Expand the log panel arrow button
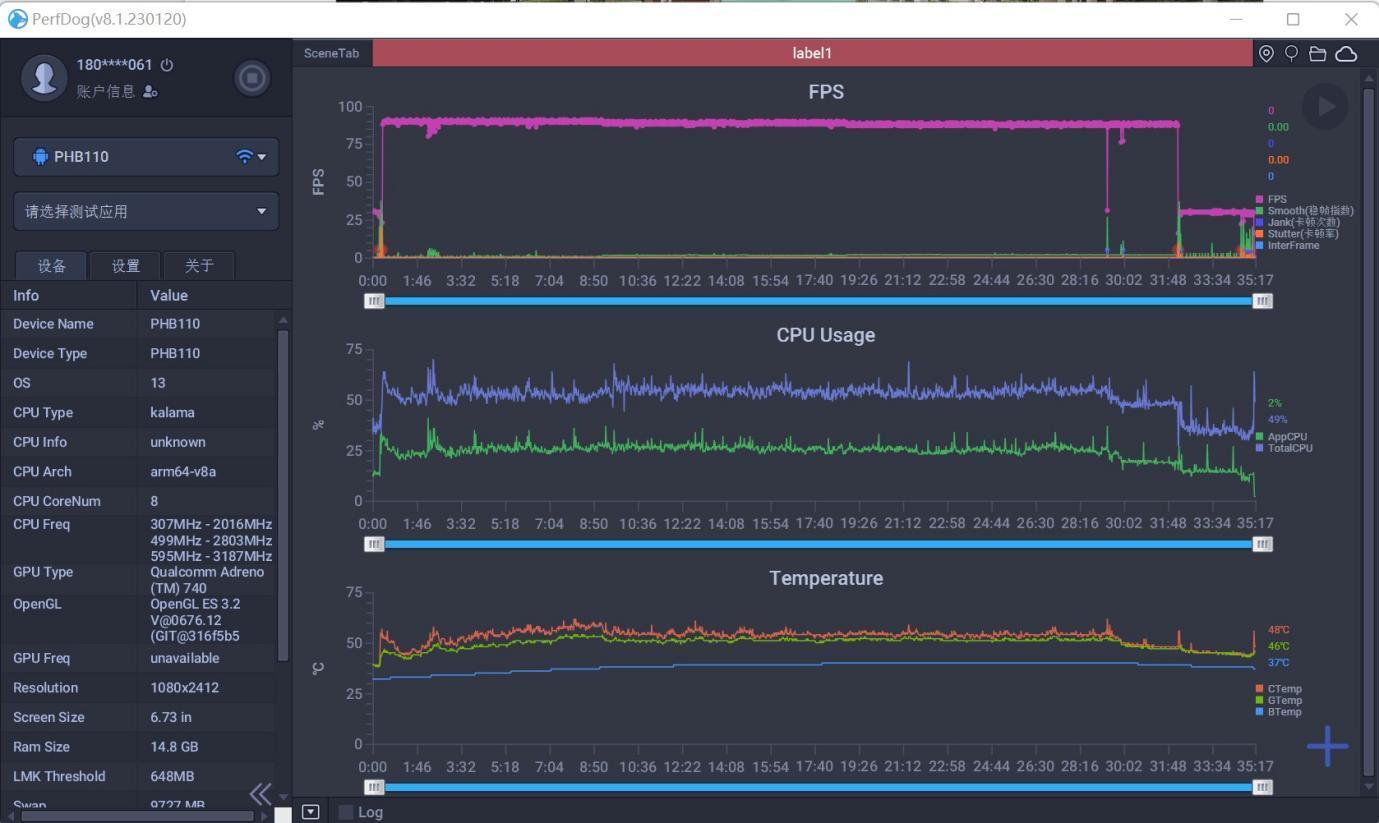The image size is (1379, 823). [311, 812]
